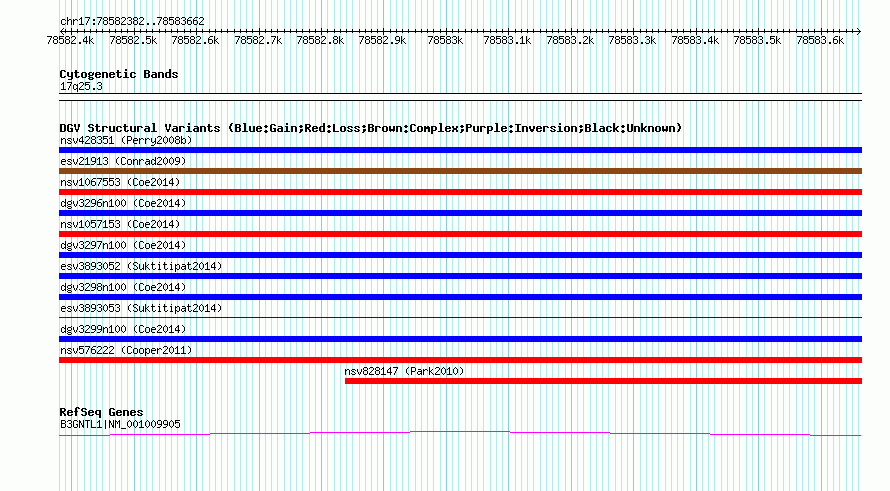Open variant esv3893053 (Suktitipat2014) label
890x491 pixels.
click(x=141, y=308)
